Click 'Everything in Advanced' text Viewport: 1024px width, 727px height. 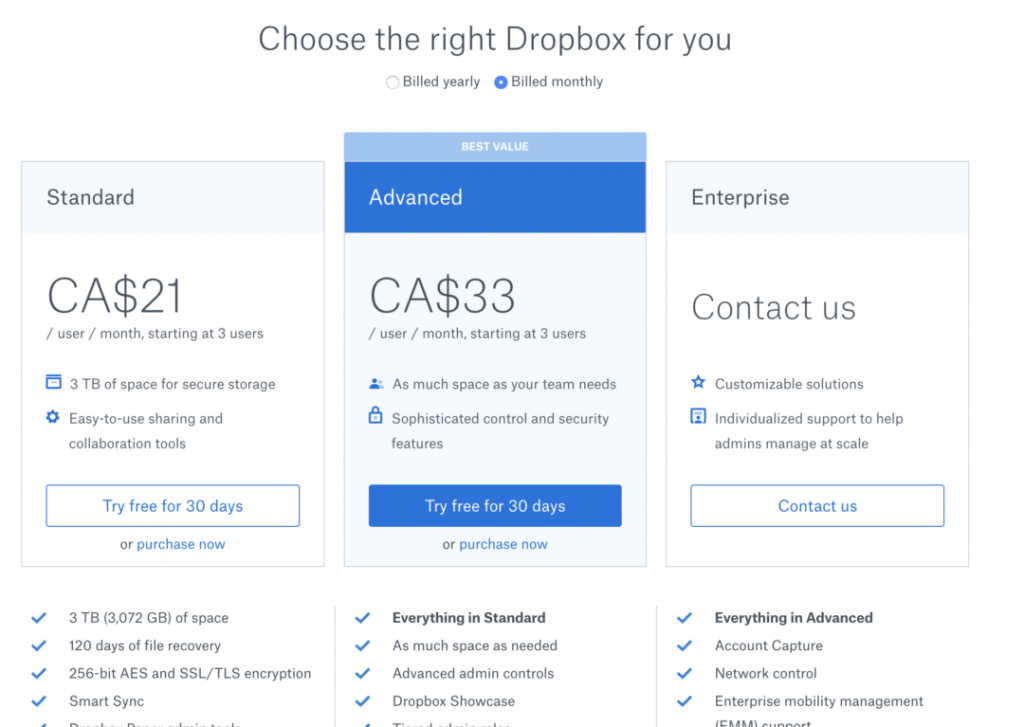(x=793, y=618)
